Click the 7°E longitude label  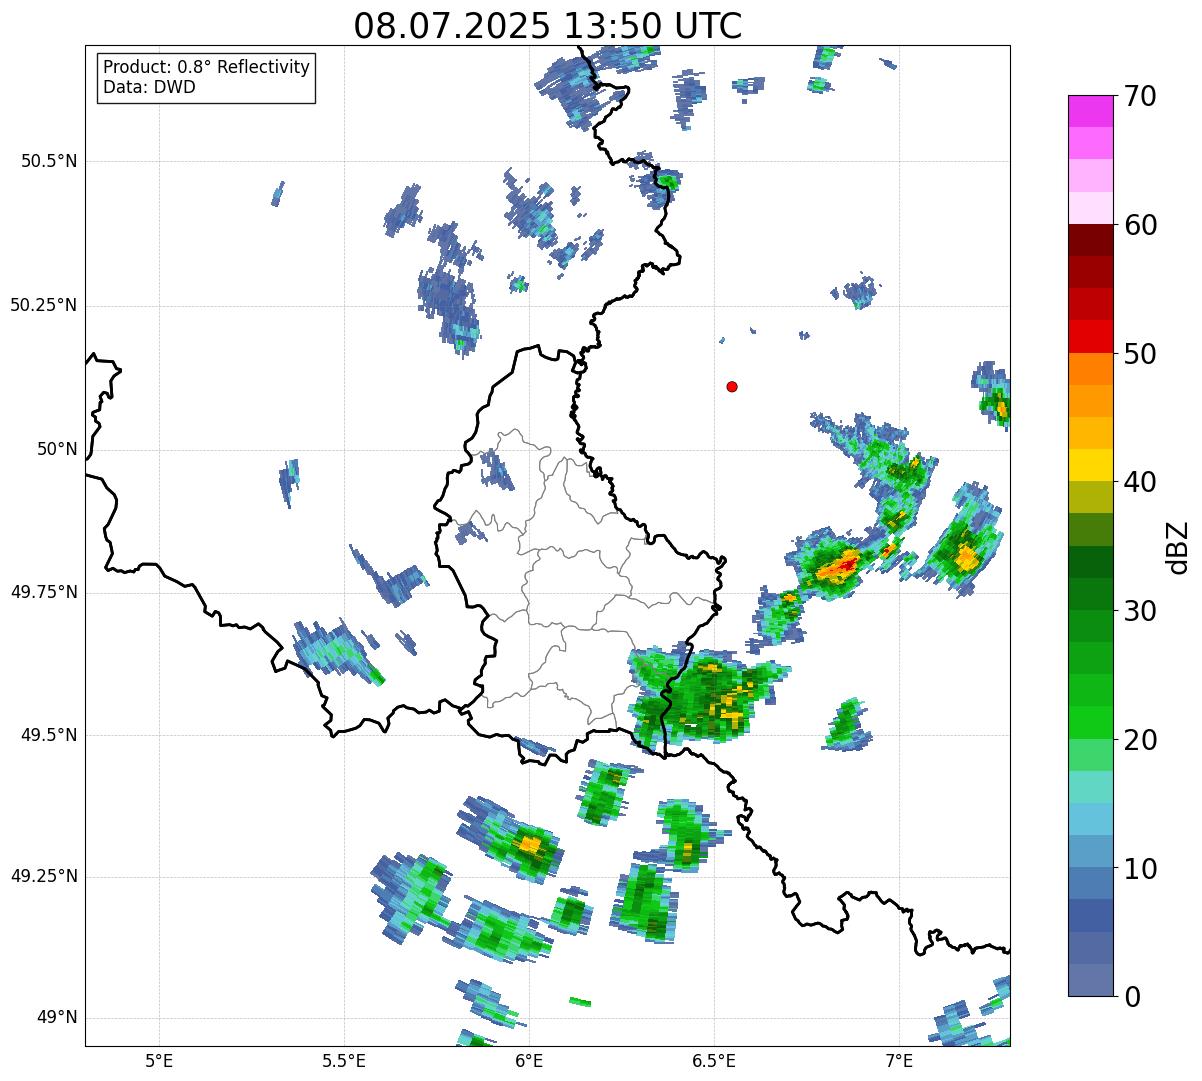(x=899, y=1060)
